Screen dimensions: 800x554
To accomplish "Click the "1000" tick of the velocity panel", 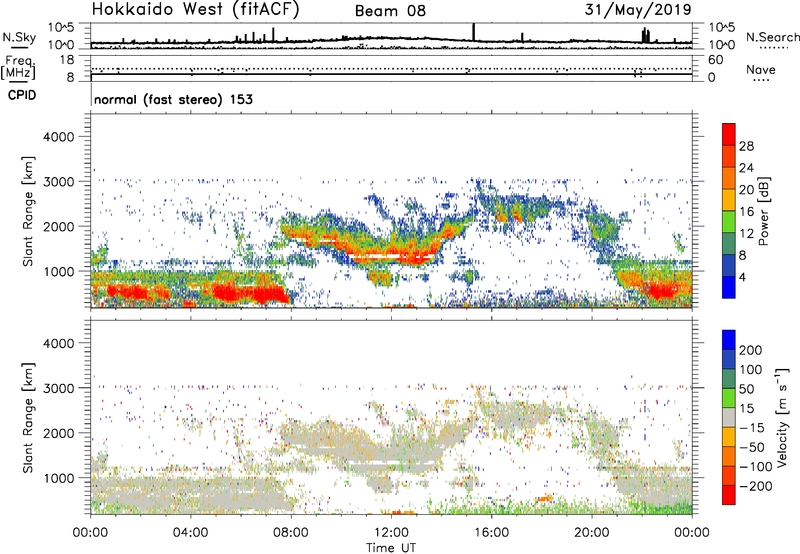I will click(x=58, y=478).
